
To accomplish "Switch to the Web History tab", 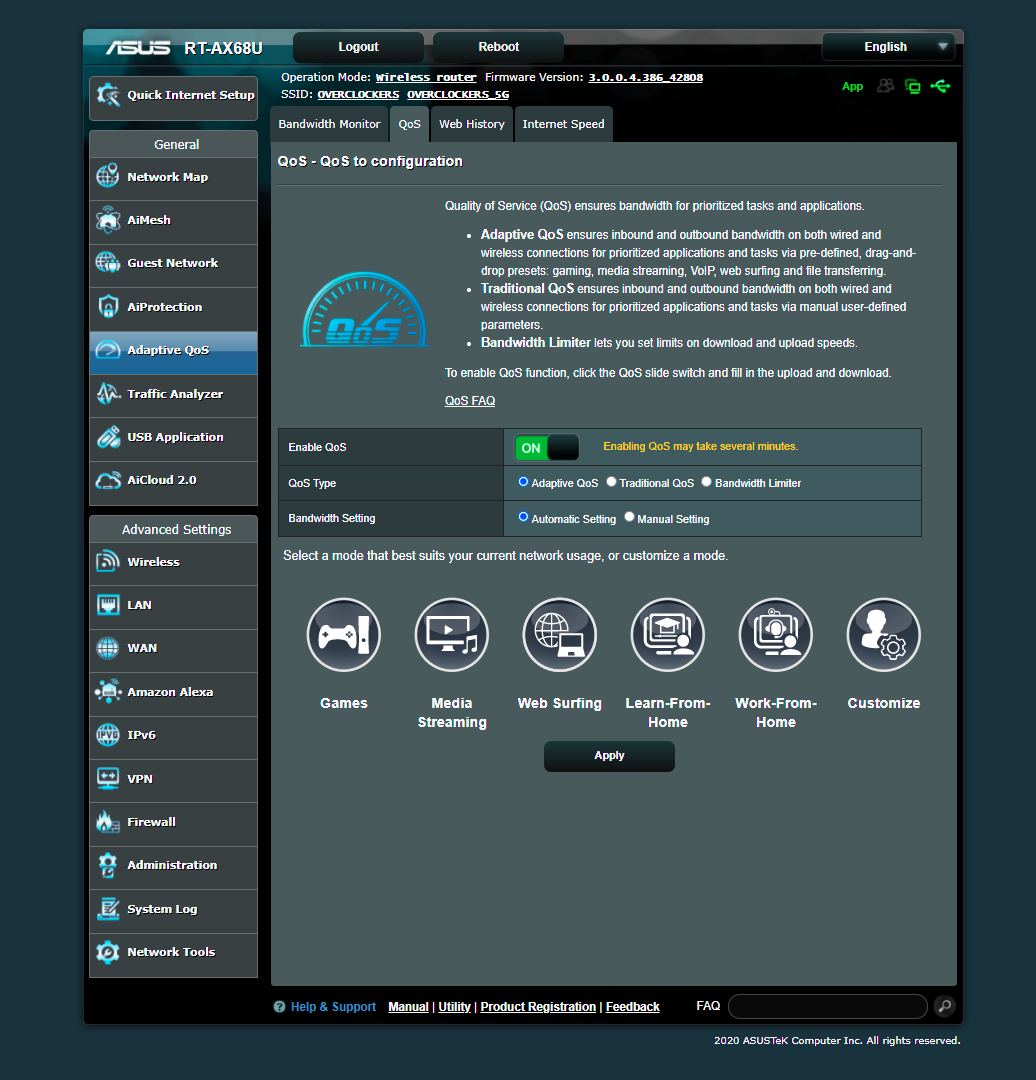I will 471,123.
